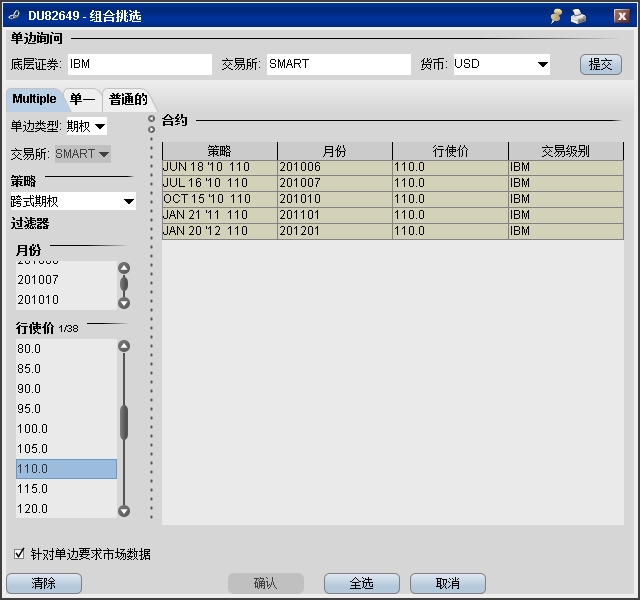Select strike price 100.0 in filter
This screenshot has width=640, height=600.
[x=66, y=429]
